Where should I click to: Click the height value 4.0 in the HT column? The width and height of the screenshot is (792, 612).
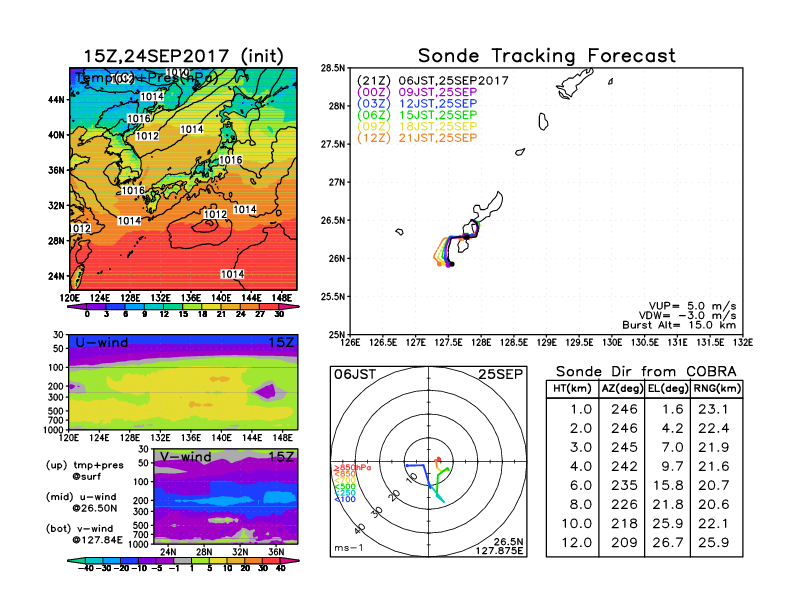(x=581, y=466)
